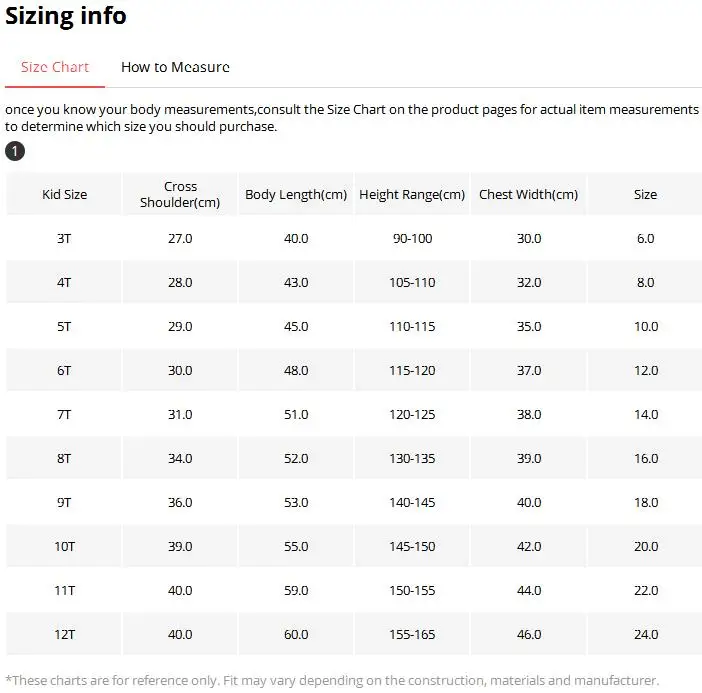This screenshot has width=702, height=693.
Task: Click the 4T kid size cell
Action: tap(64, 282)
